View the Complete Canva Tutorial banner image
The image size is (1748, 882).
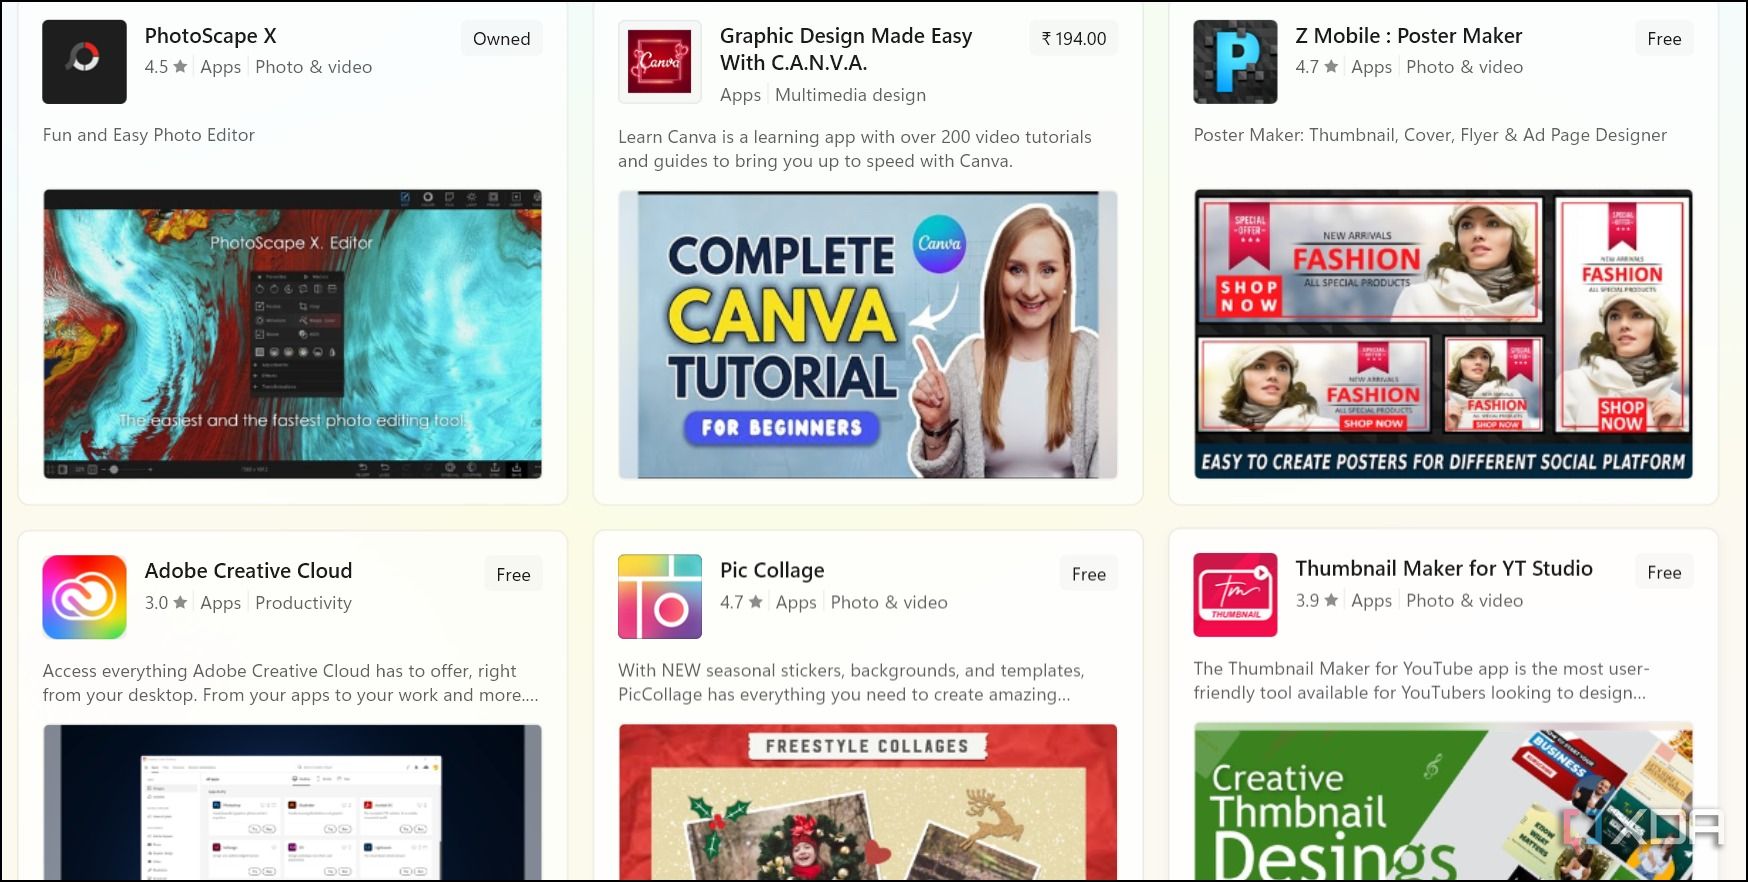coord(868,335)
